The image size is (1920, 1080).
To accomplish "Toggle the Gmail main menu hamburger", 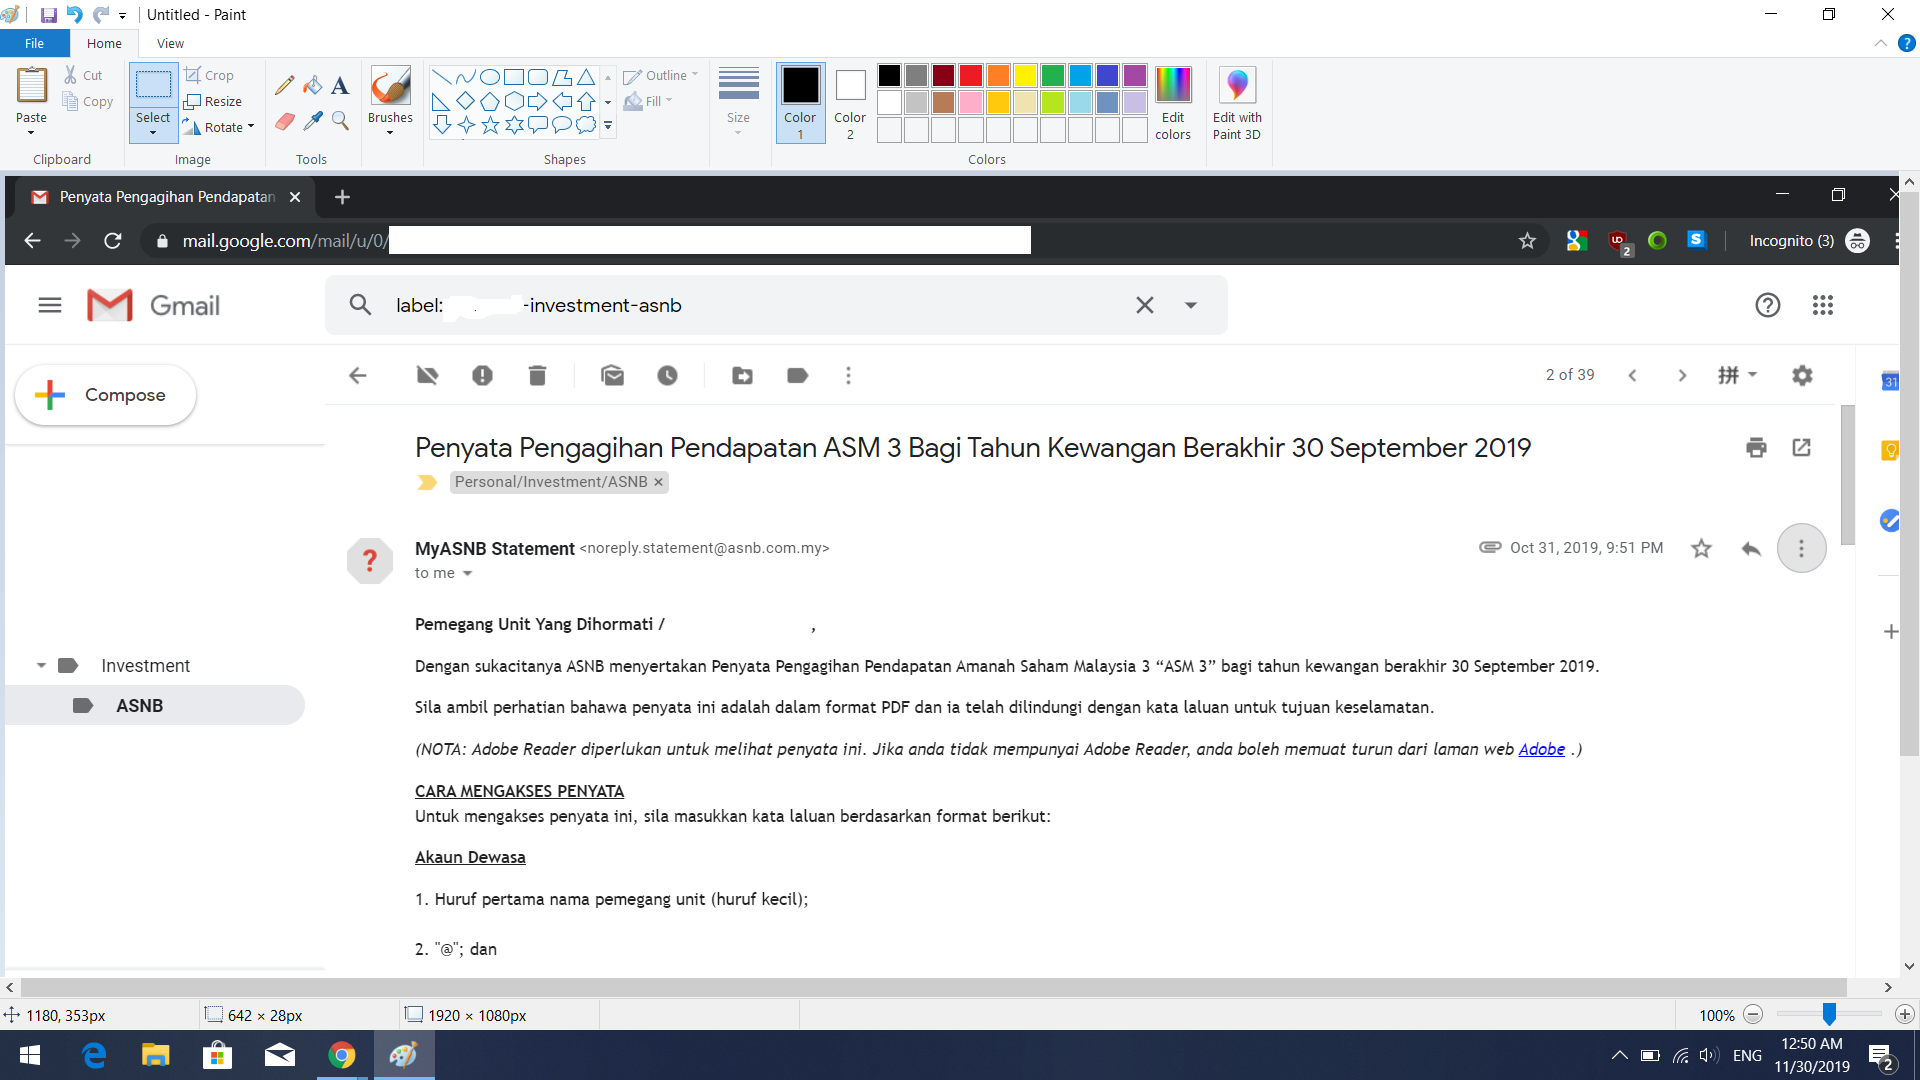I will [x=50, y=305].
